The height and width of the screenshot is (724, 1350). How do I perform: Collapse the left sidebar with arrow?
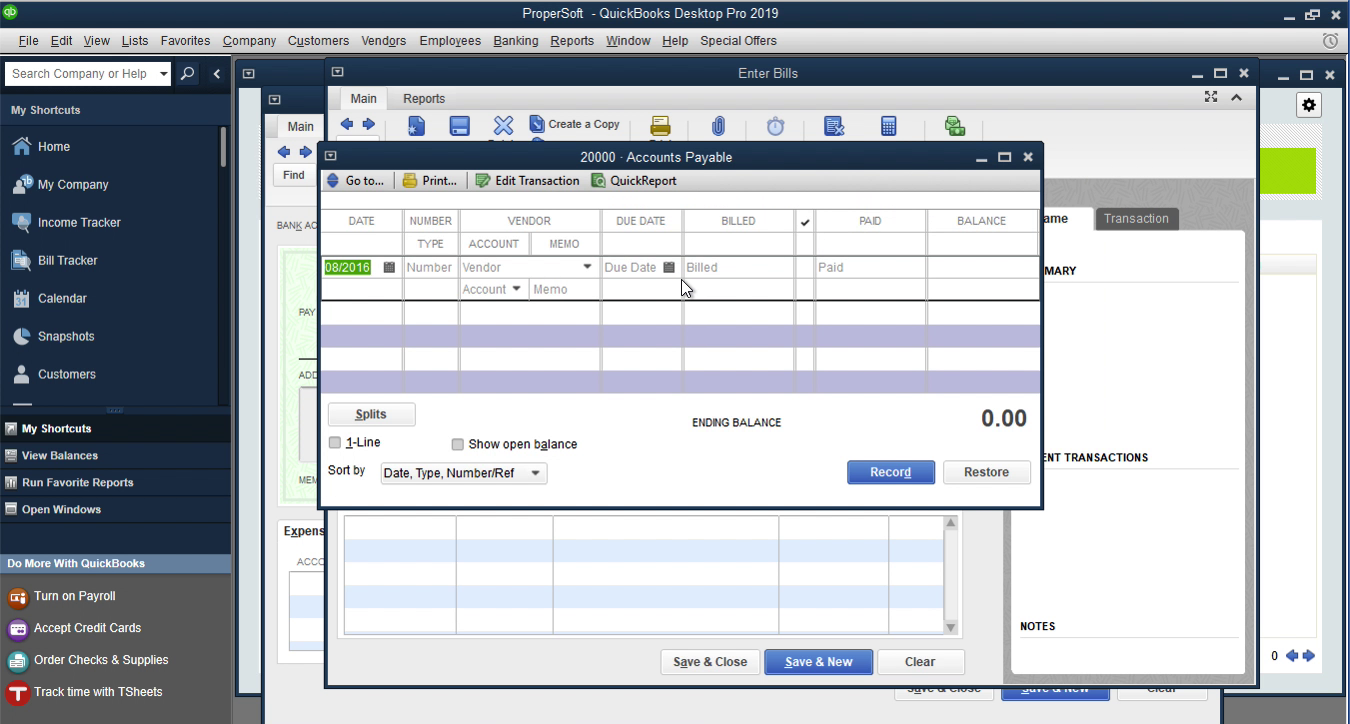click(217, 74)
